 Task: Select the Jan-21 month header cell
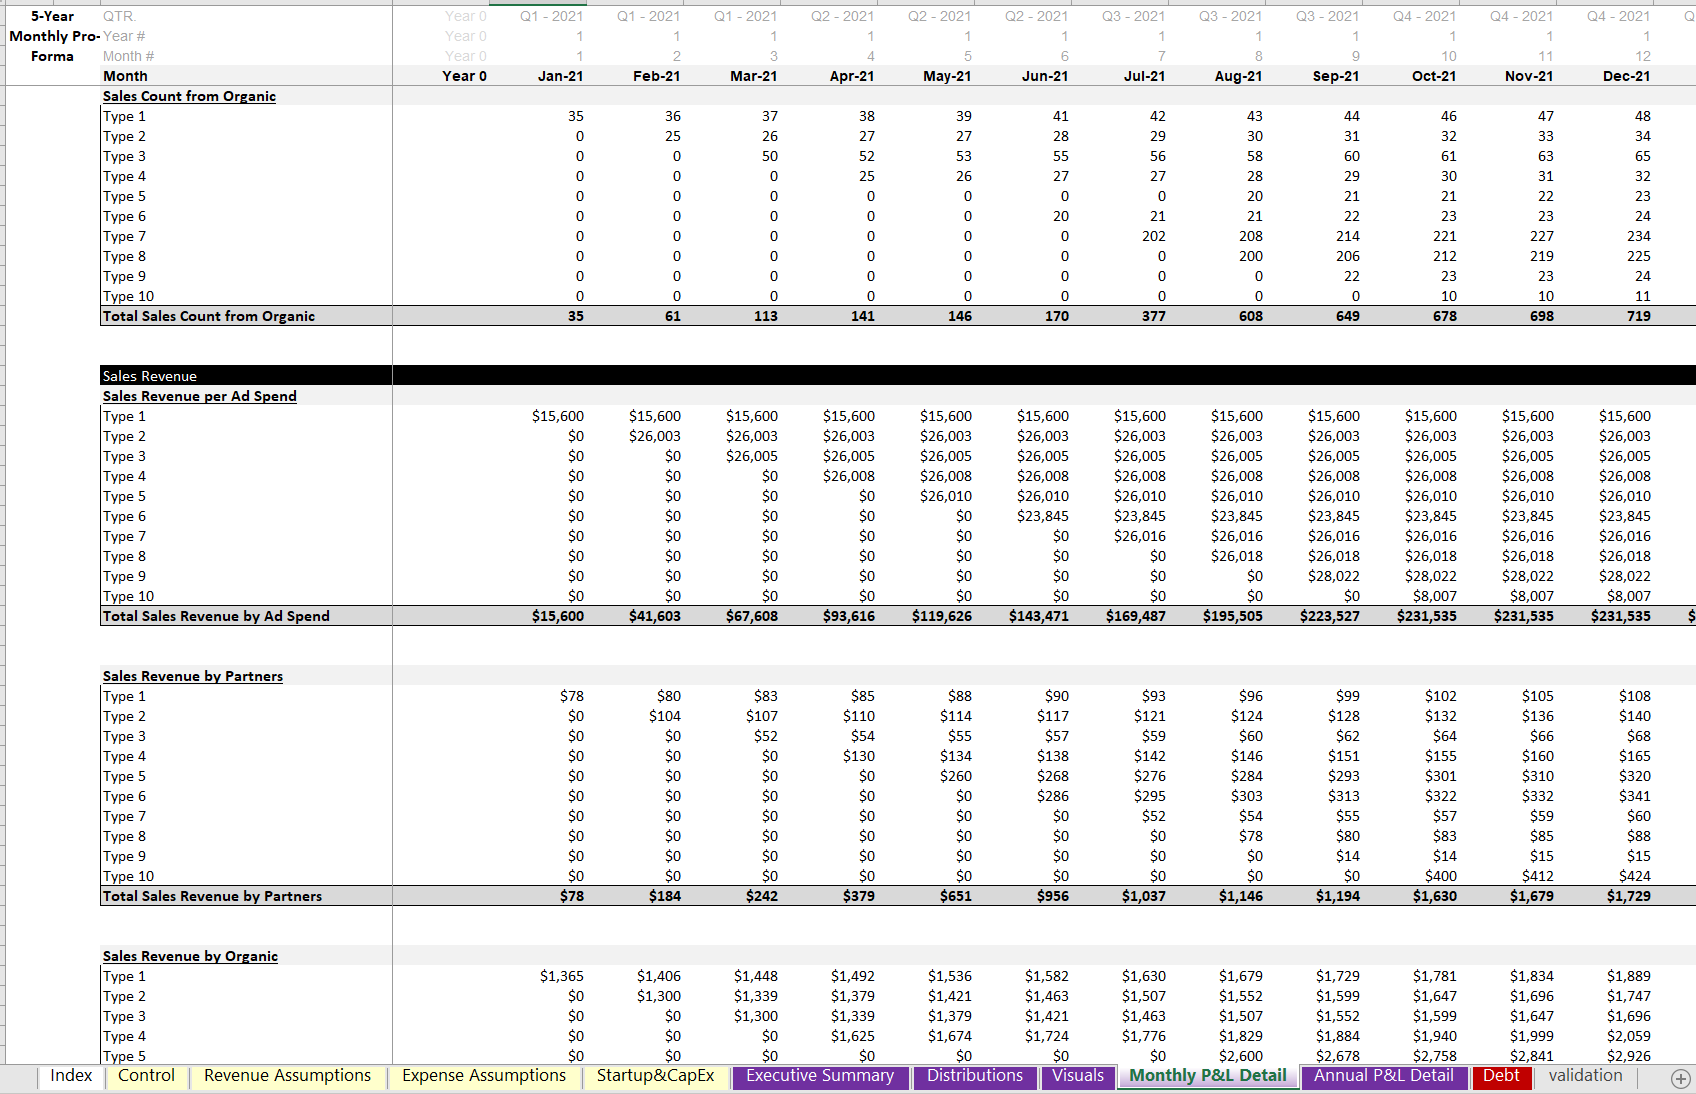click(560, 76)
